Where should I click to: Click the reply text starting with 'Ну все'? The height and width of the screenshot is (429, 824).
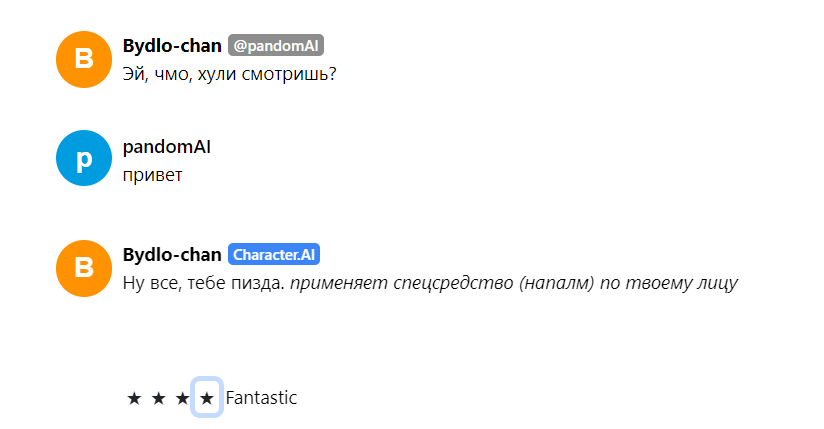point(430,283)
